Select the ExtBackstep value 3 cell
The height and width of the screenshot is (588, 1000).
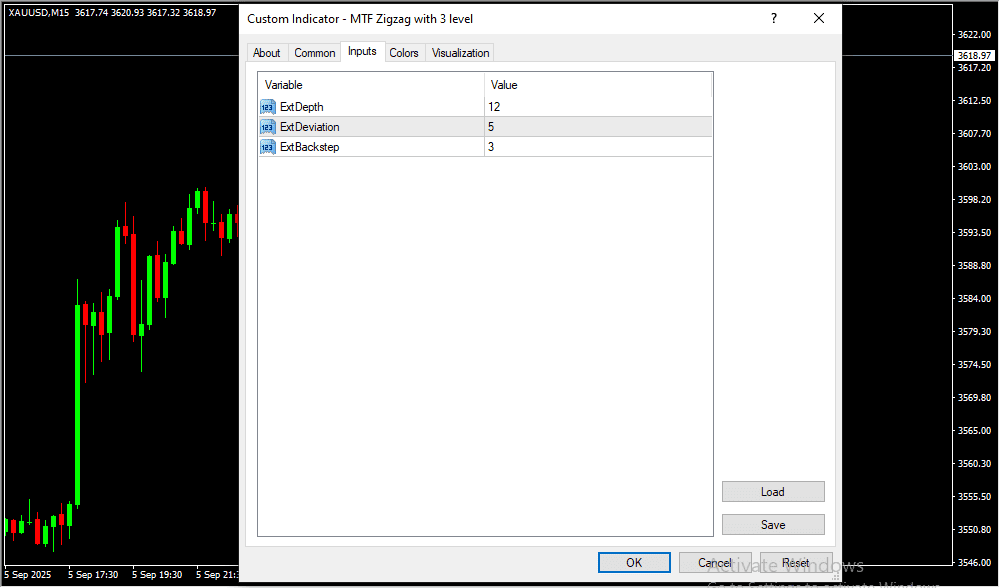[598, 147]
